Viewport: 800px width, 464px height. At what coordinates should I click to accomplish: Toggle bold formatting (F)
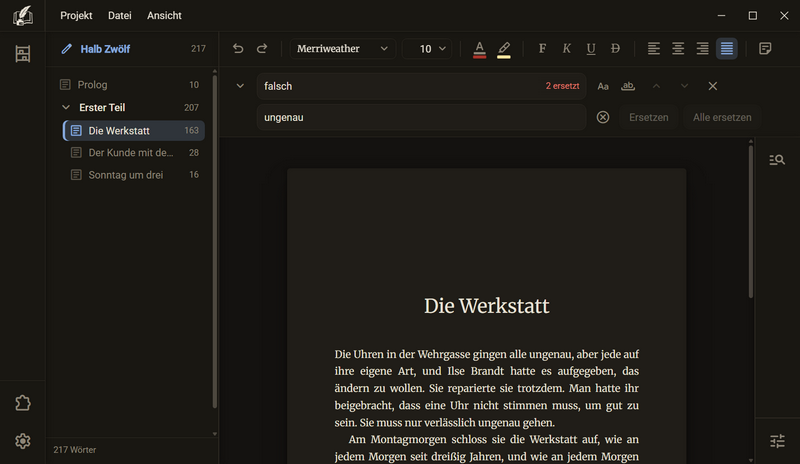[x=542, y=48]
